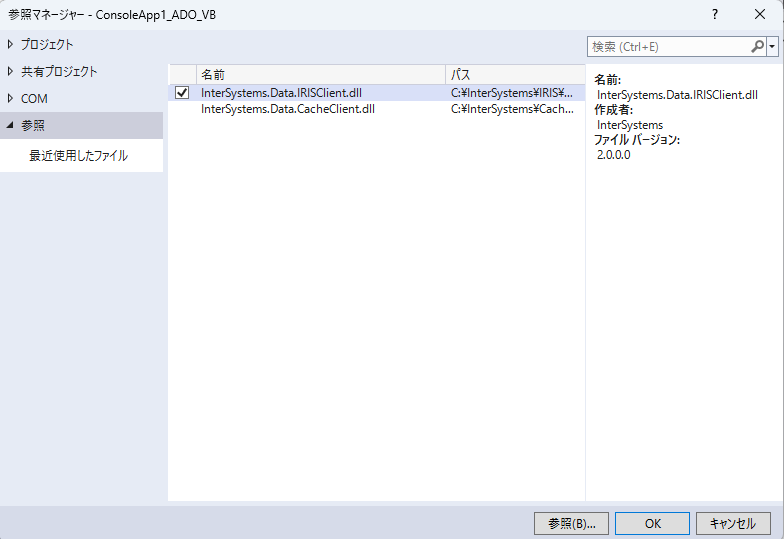
Task: Expand the プロジェクト tree node arrow
Action: coord(10,45)
